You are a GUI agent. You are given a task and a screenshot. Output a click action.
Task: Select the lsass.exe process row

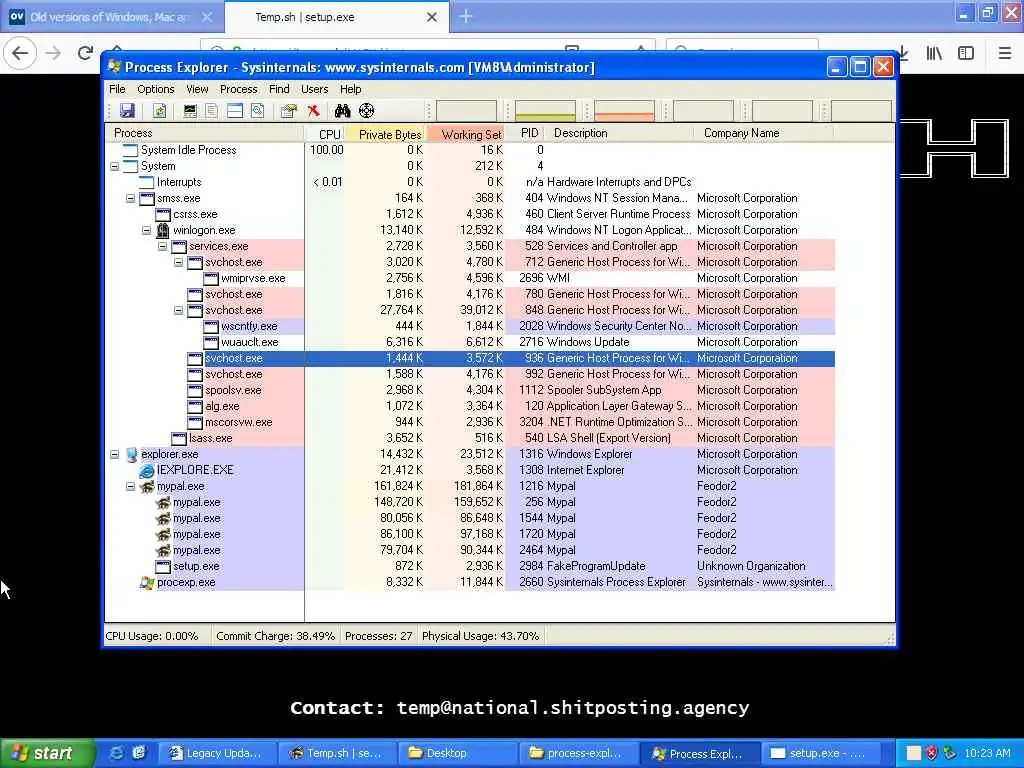tap(470, 438)
